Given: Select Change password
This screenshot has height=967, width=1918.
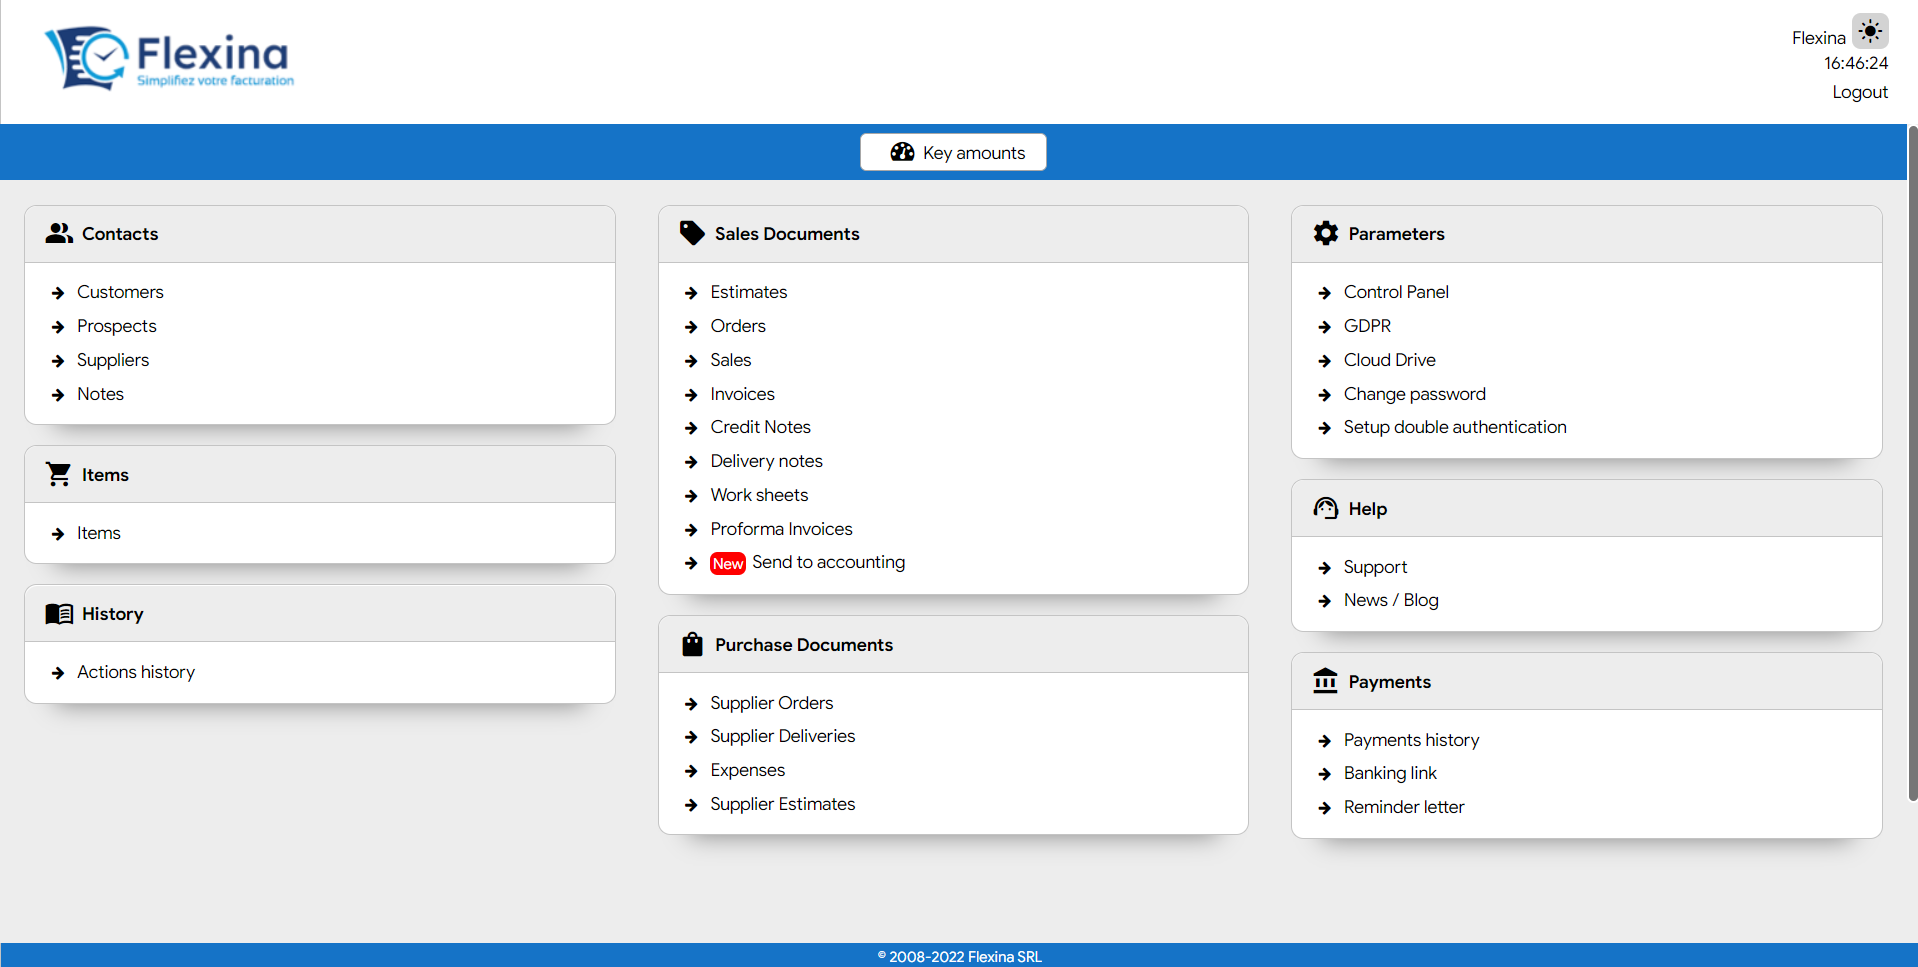Looking at the screenshot, I should click(x=1414, y=394).
